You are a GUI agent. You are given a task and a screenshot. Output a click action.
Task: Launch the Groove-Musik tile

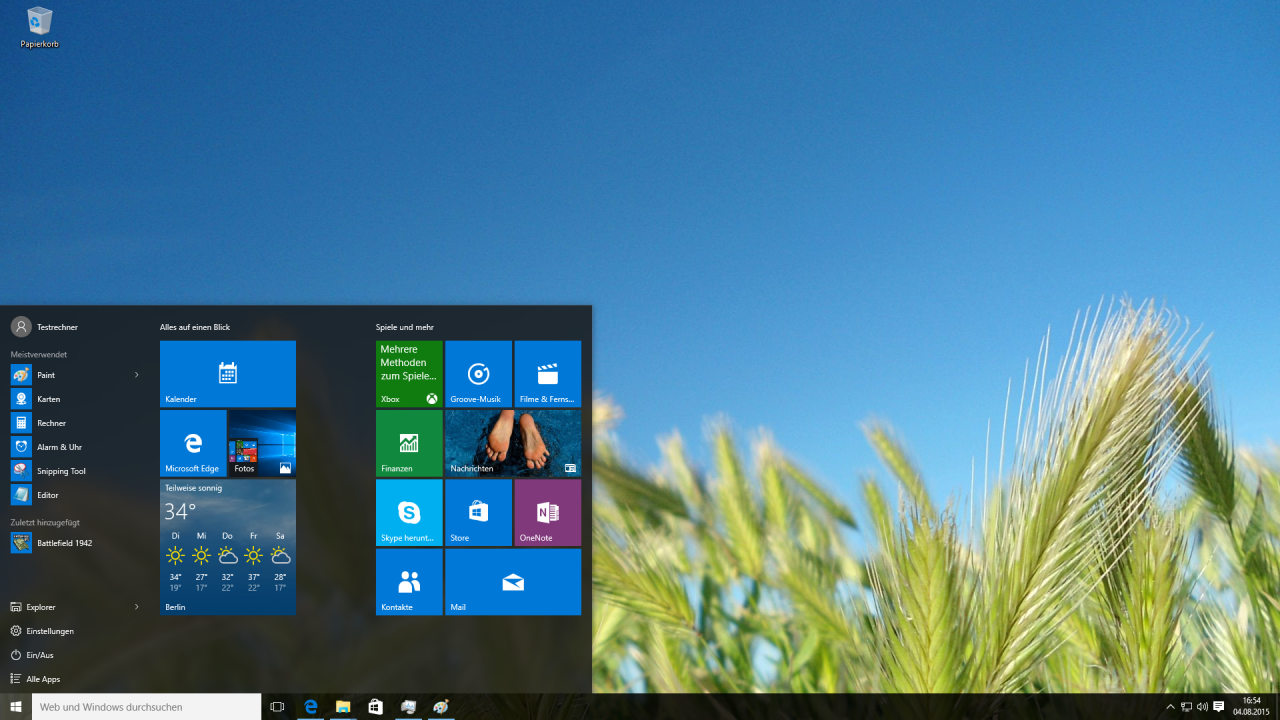(x=478, y=374)
